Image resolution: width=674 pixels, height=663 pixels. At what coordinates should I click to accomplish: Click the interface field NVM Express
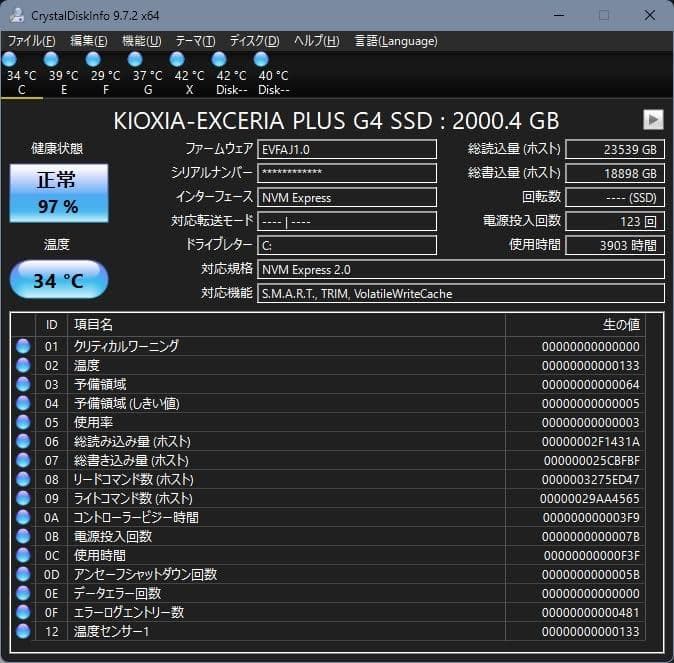click(347, 197)
